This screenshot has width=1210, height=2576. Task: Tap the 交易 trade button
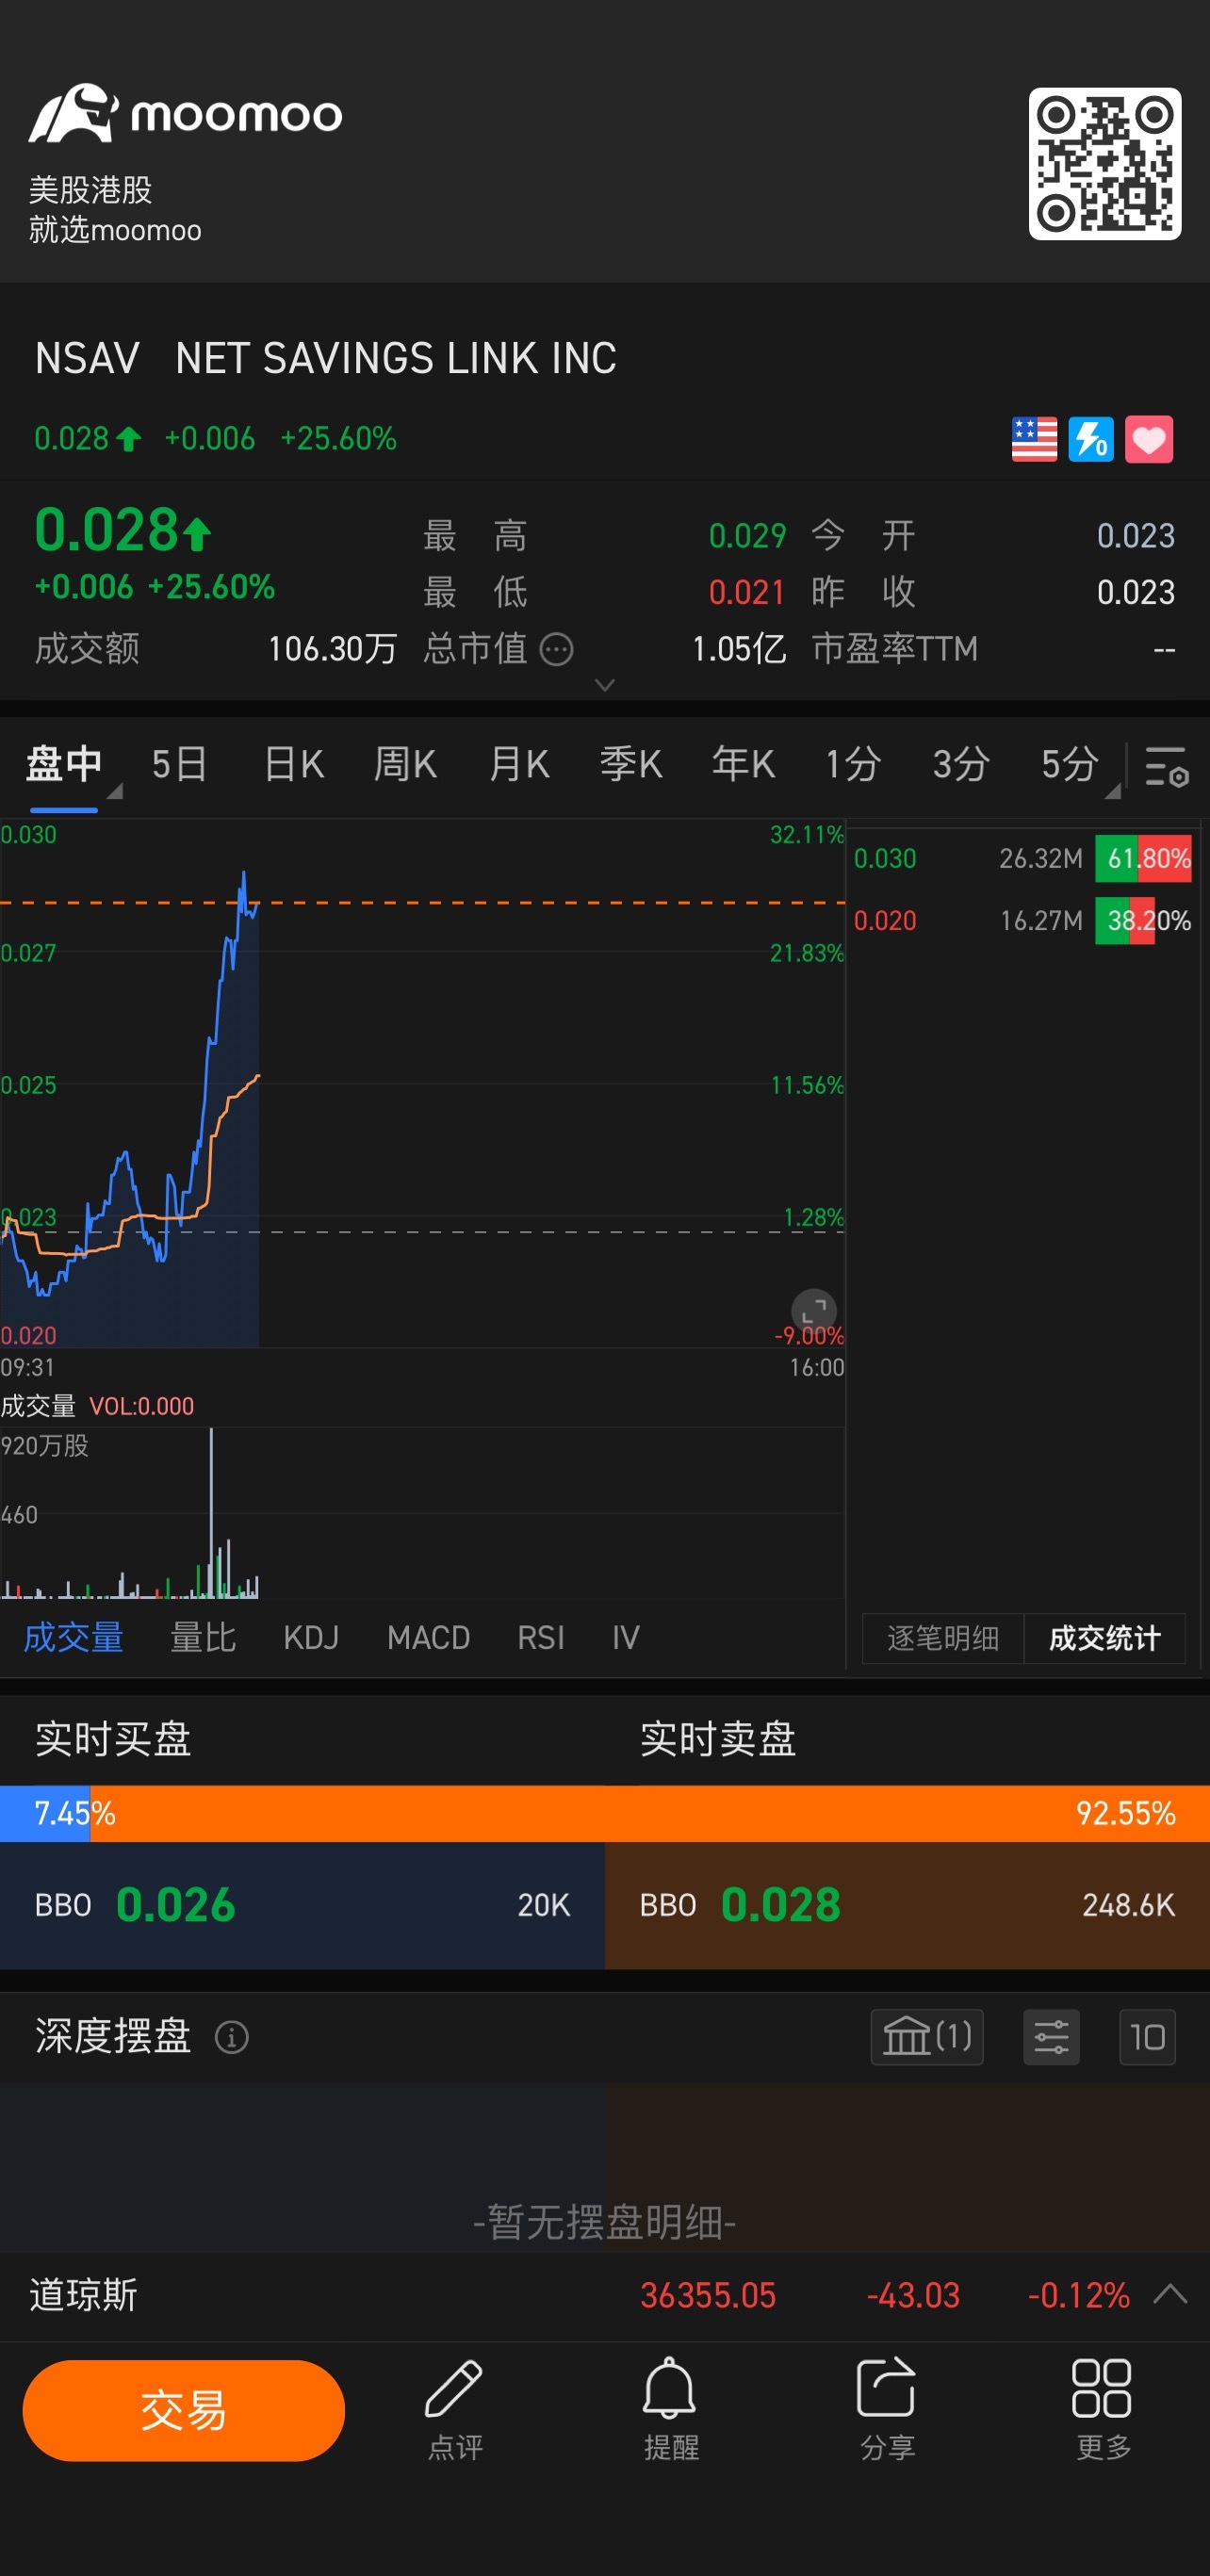(184, 2410)
